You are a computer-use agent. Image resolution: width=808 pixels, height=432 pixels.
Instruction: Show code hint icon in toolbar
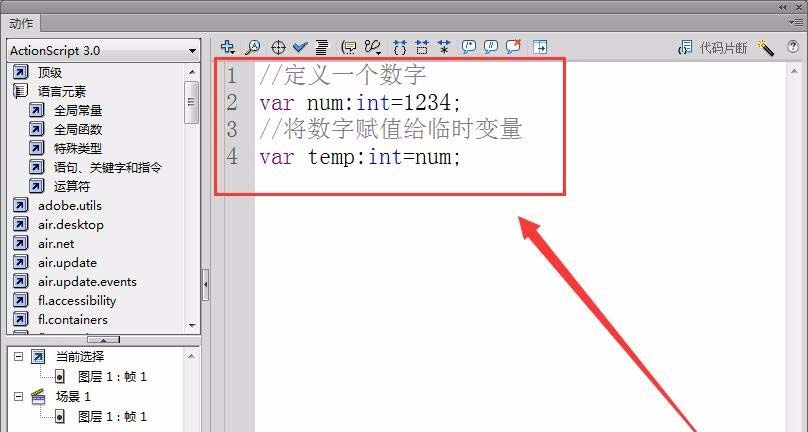coord(349,47)
